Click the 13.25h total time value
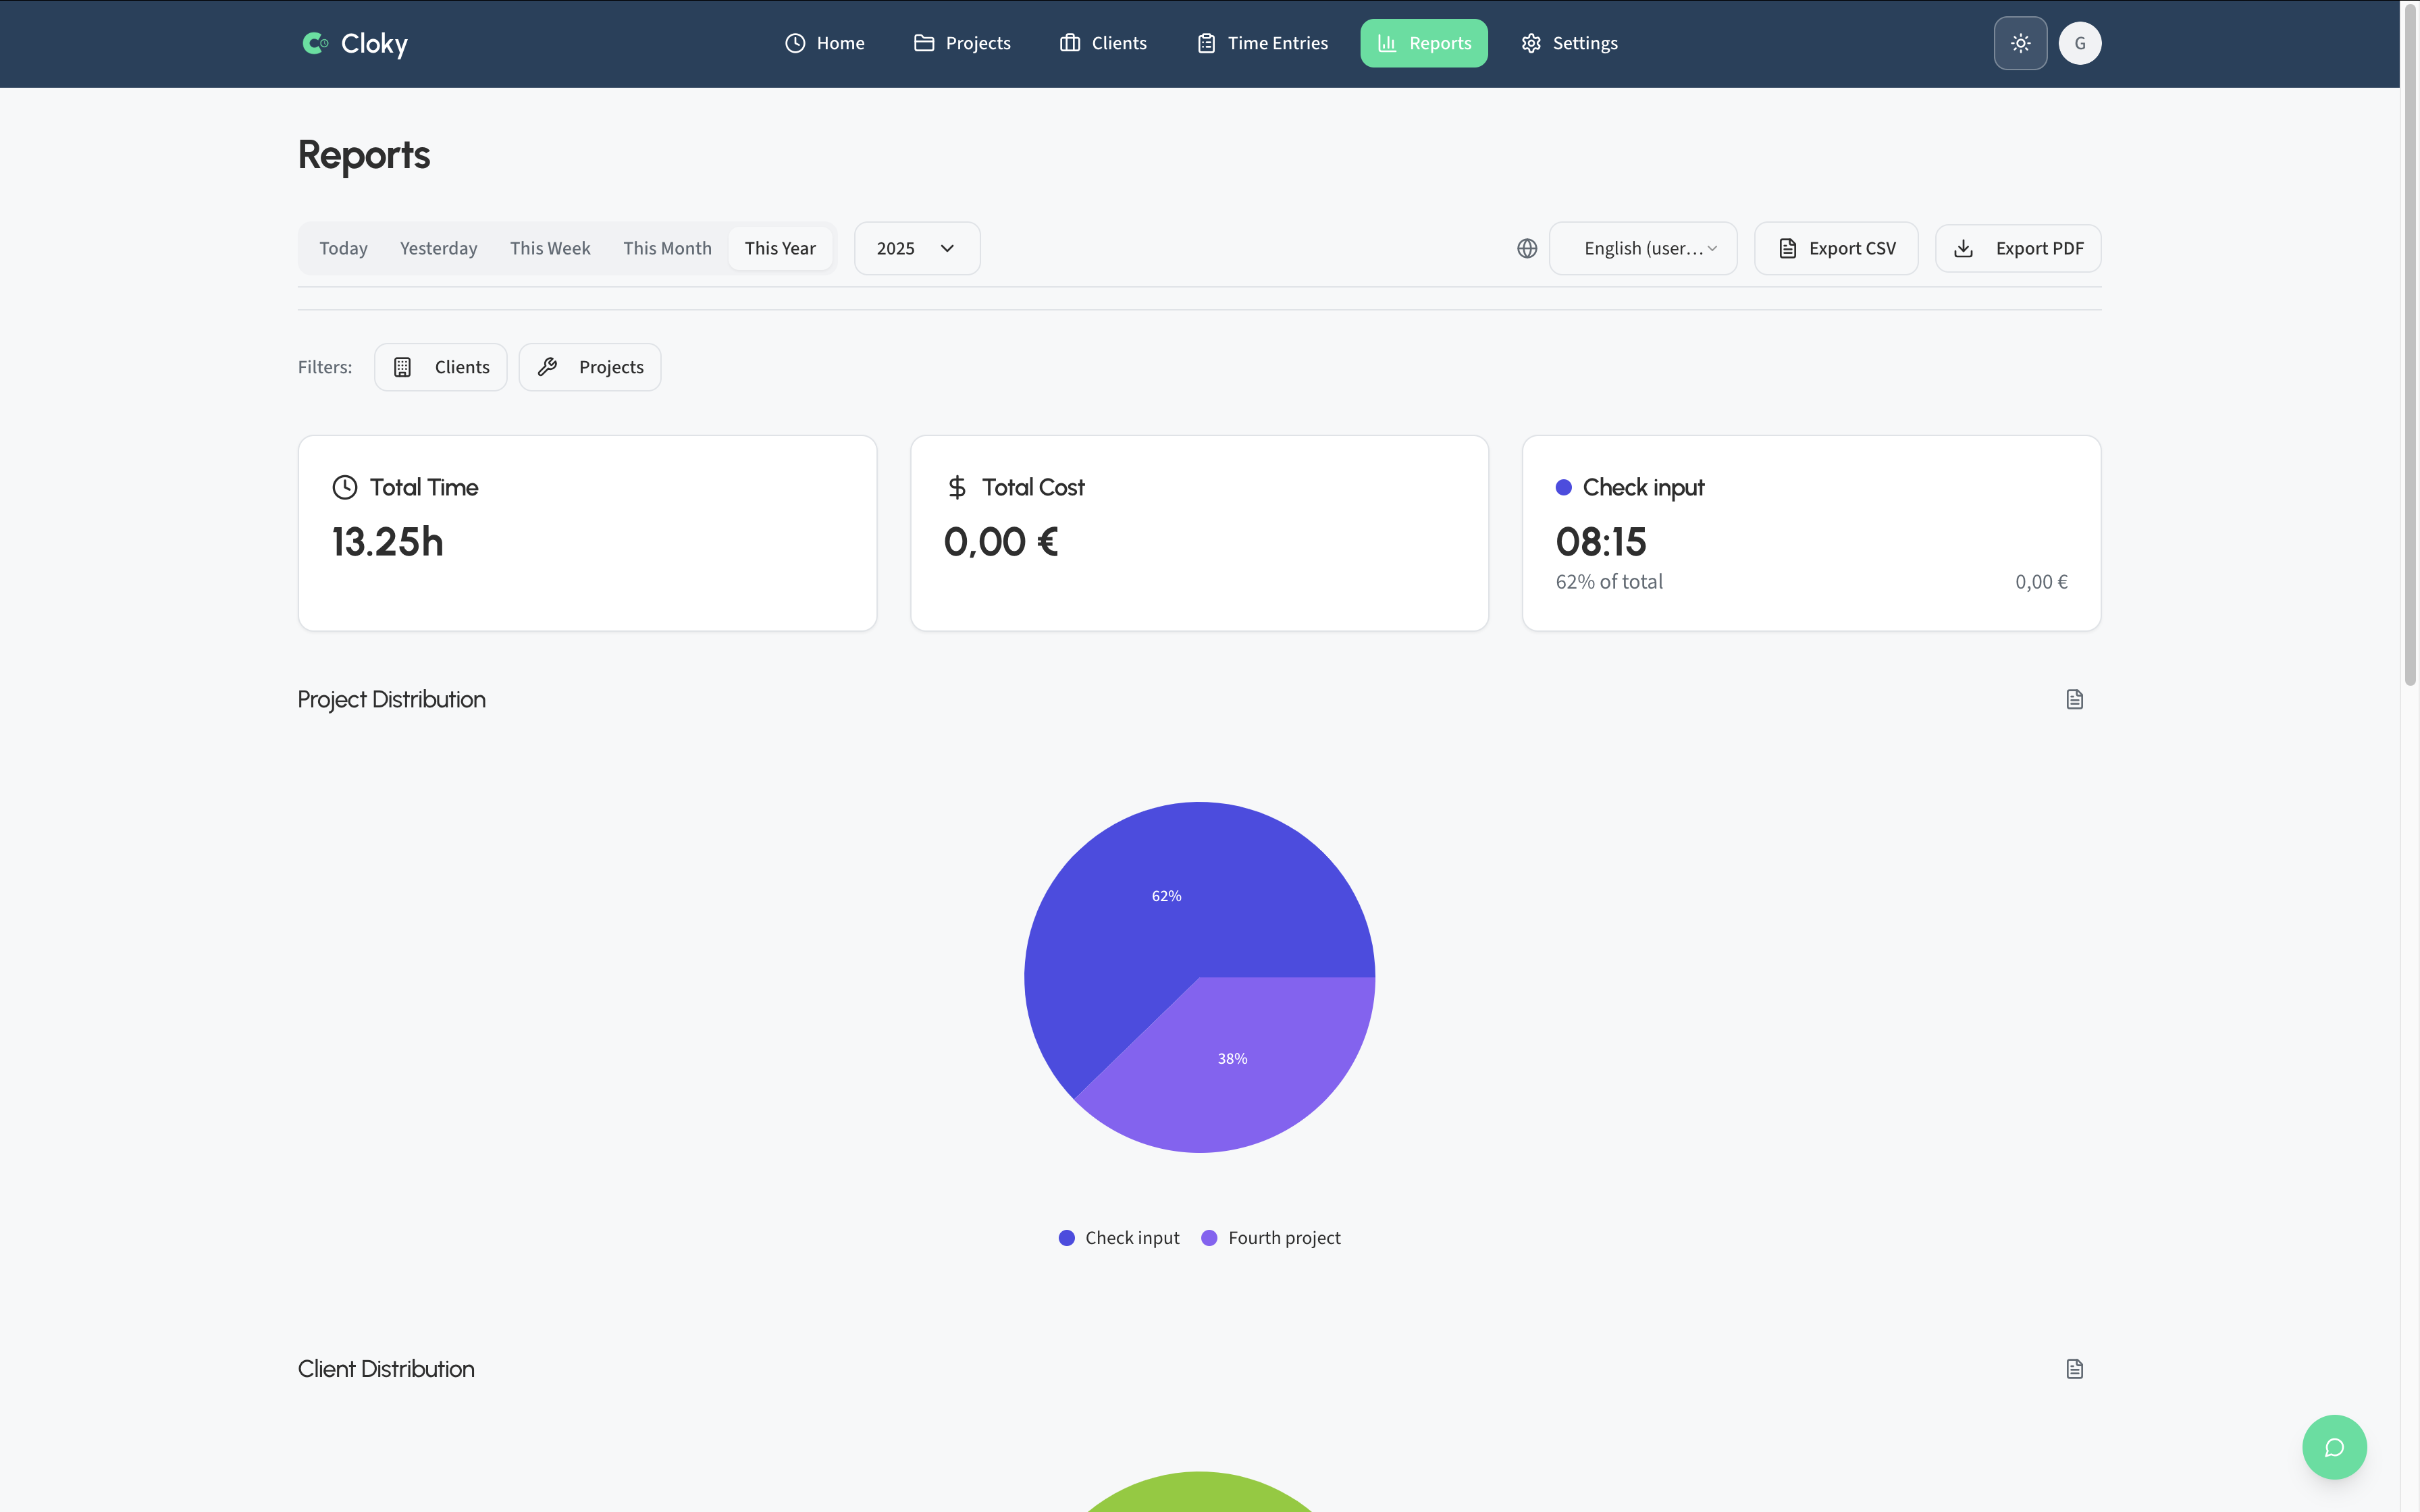The height and width of the screenshot is (1512, 2420). (x=387, y=542)
